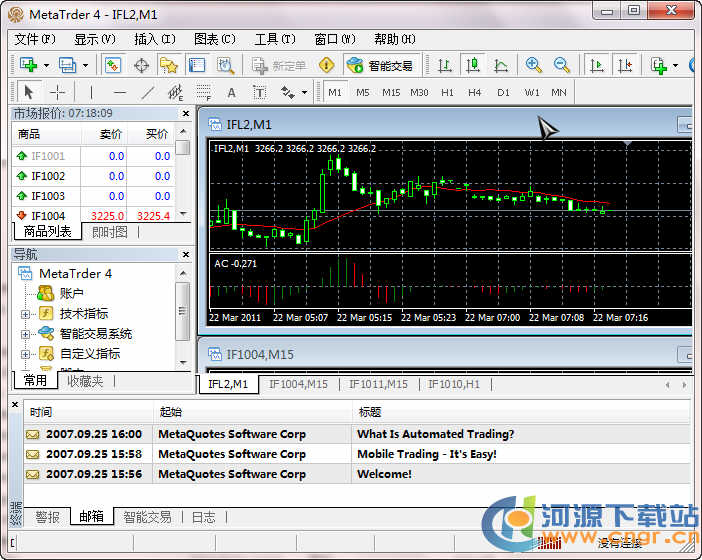Screen dimensions: 702x560
Task: Select the horizontal line tool
Action: 119,92
